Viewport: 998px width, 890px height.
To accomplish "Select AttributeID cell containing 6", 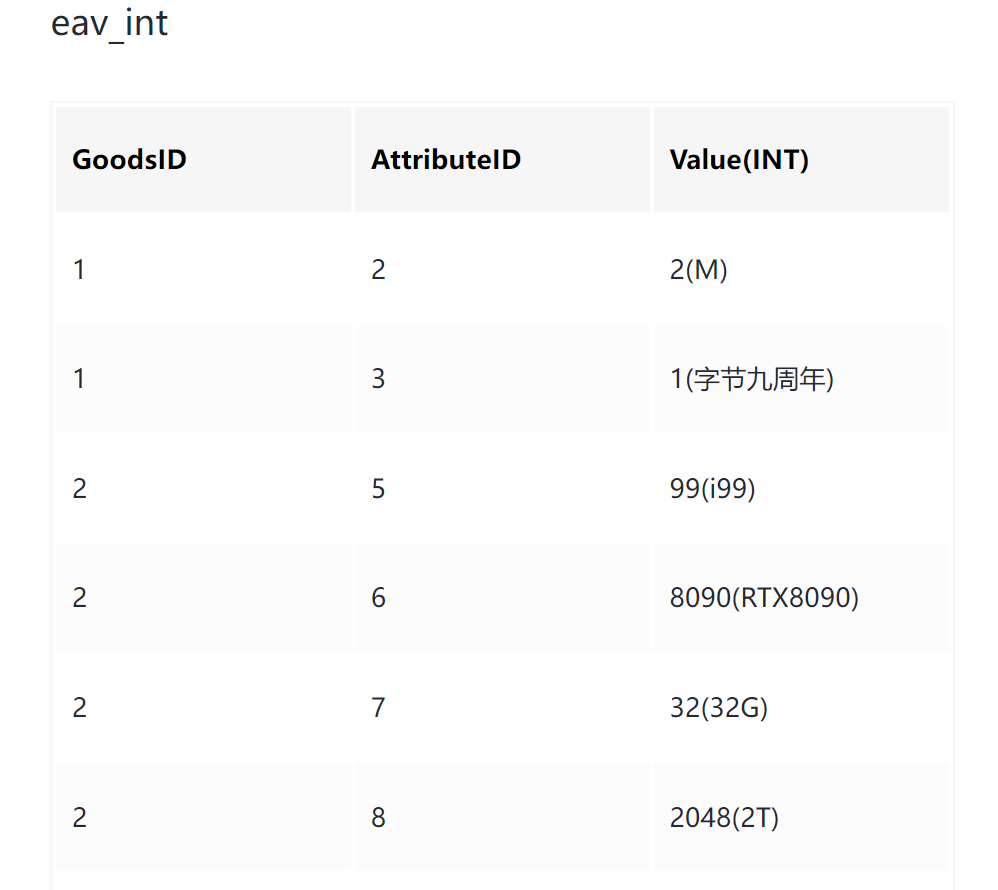I will tap(378, 598).
